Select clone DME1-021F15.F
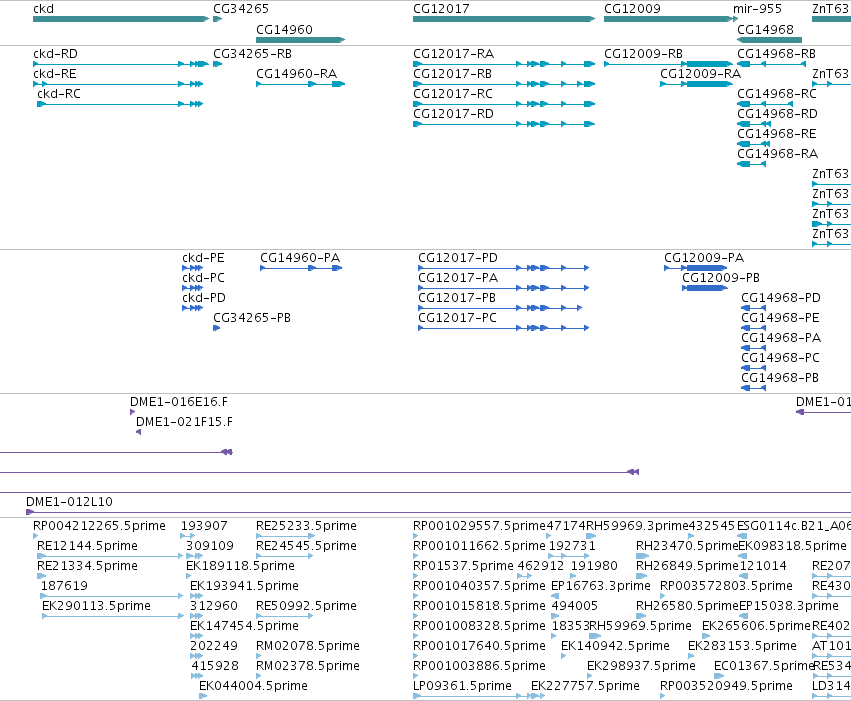 point(184,422)
